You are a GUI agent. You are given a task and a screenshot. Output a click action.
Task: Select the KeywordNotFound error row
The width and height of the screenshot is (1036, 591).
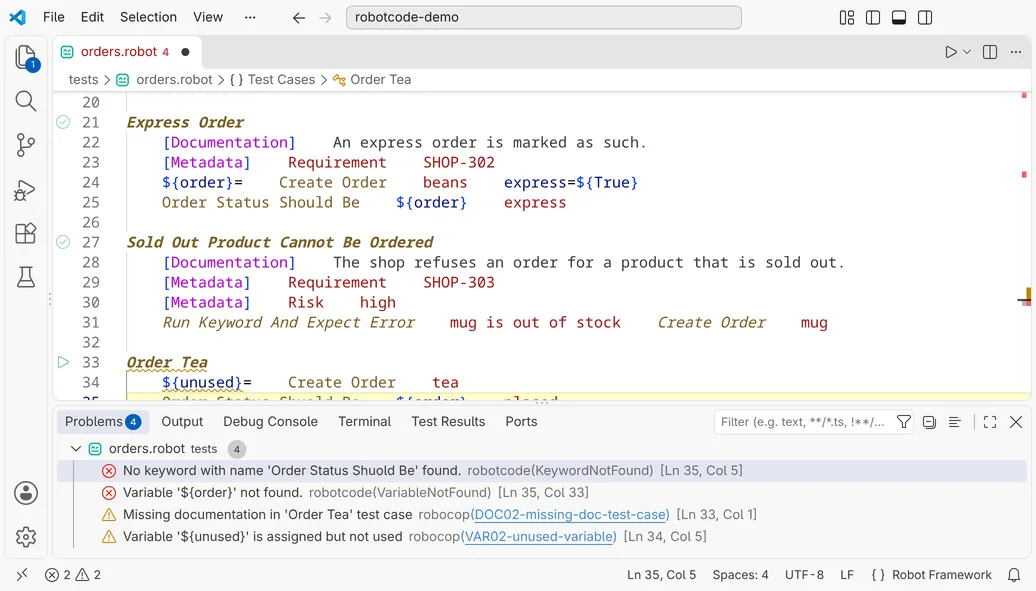tap(542, 471)
